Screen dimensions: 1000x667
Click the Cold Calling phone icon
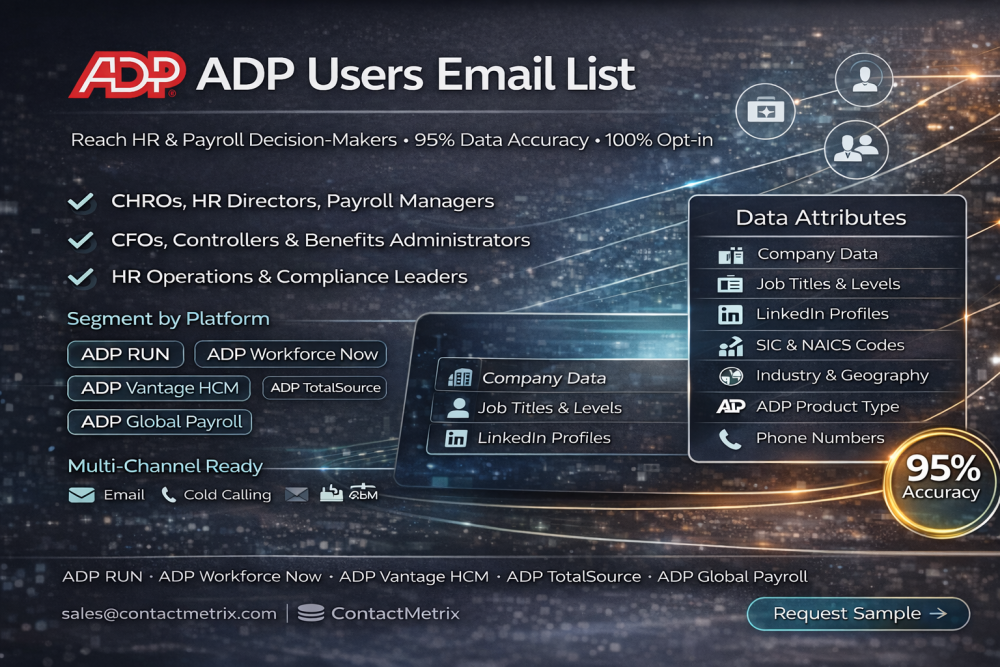click(x=168, y=495)
